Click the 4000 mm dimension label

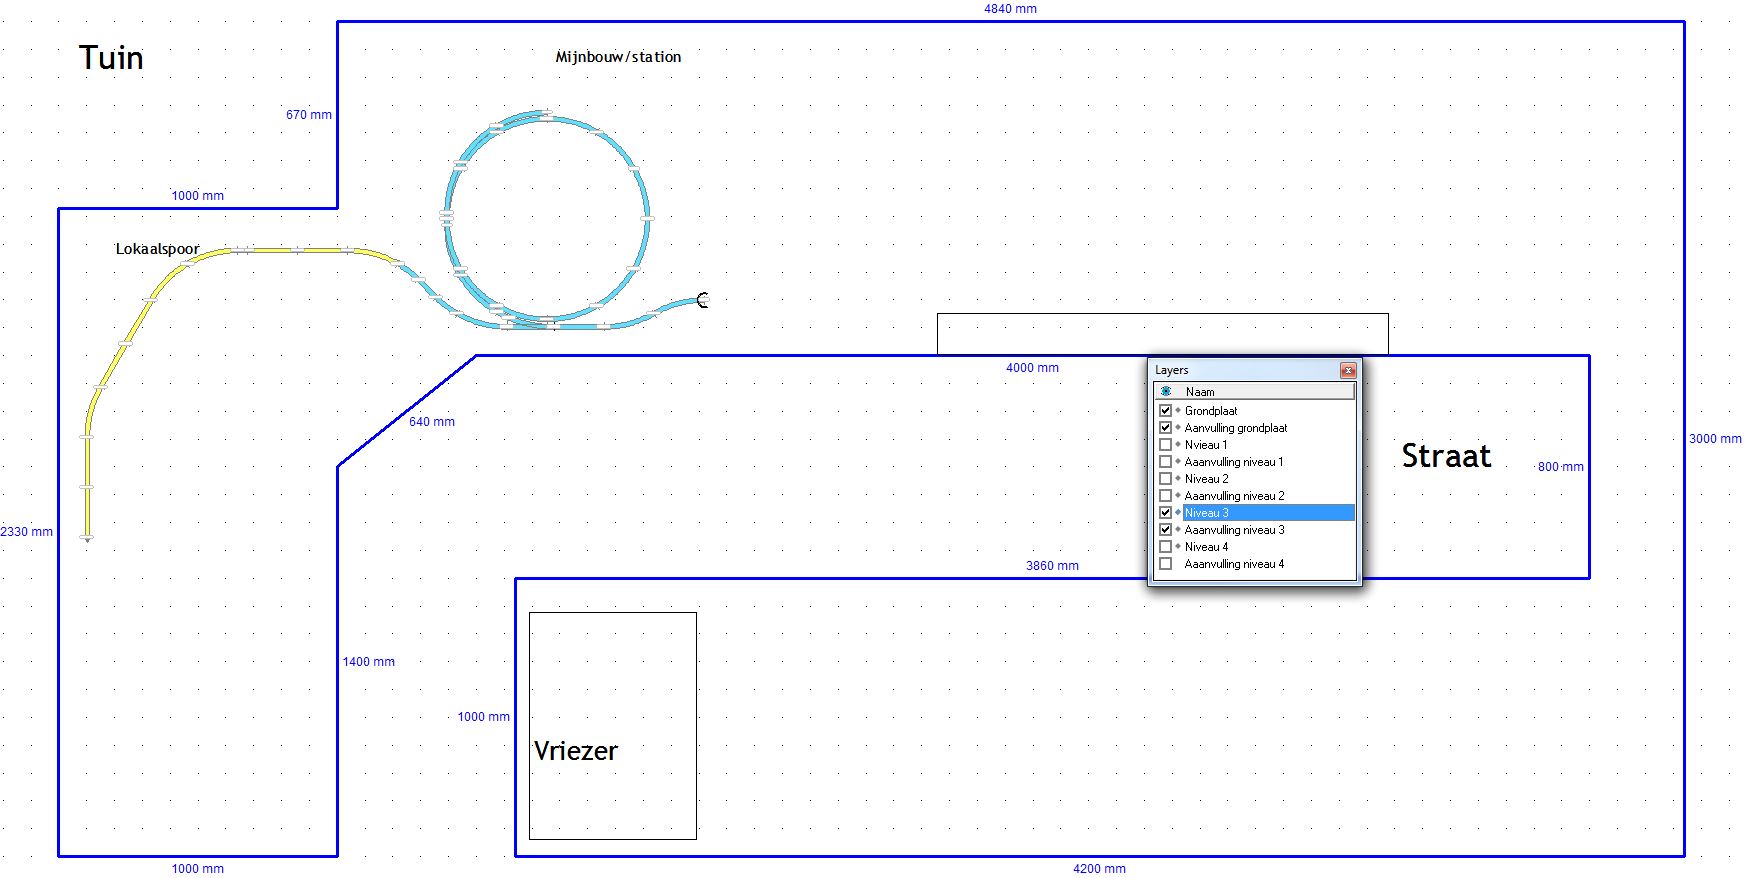tap(1032, 368)
